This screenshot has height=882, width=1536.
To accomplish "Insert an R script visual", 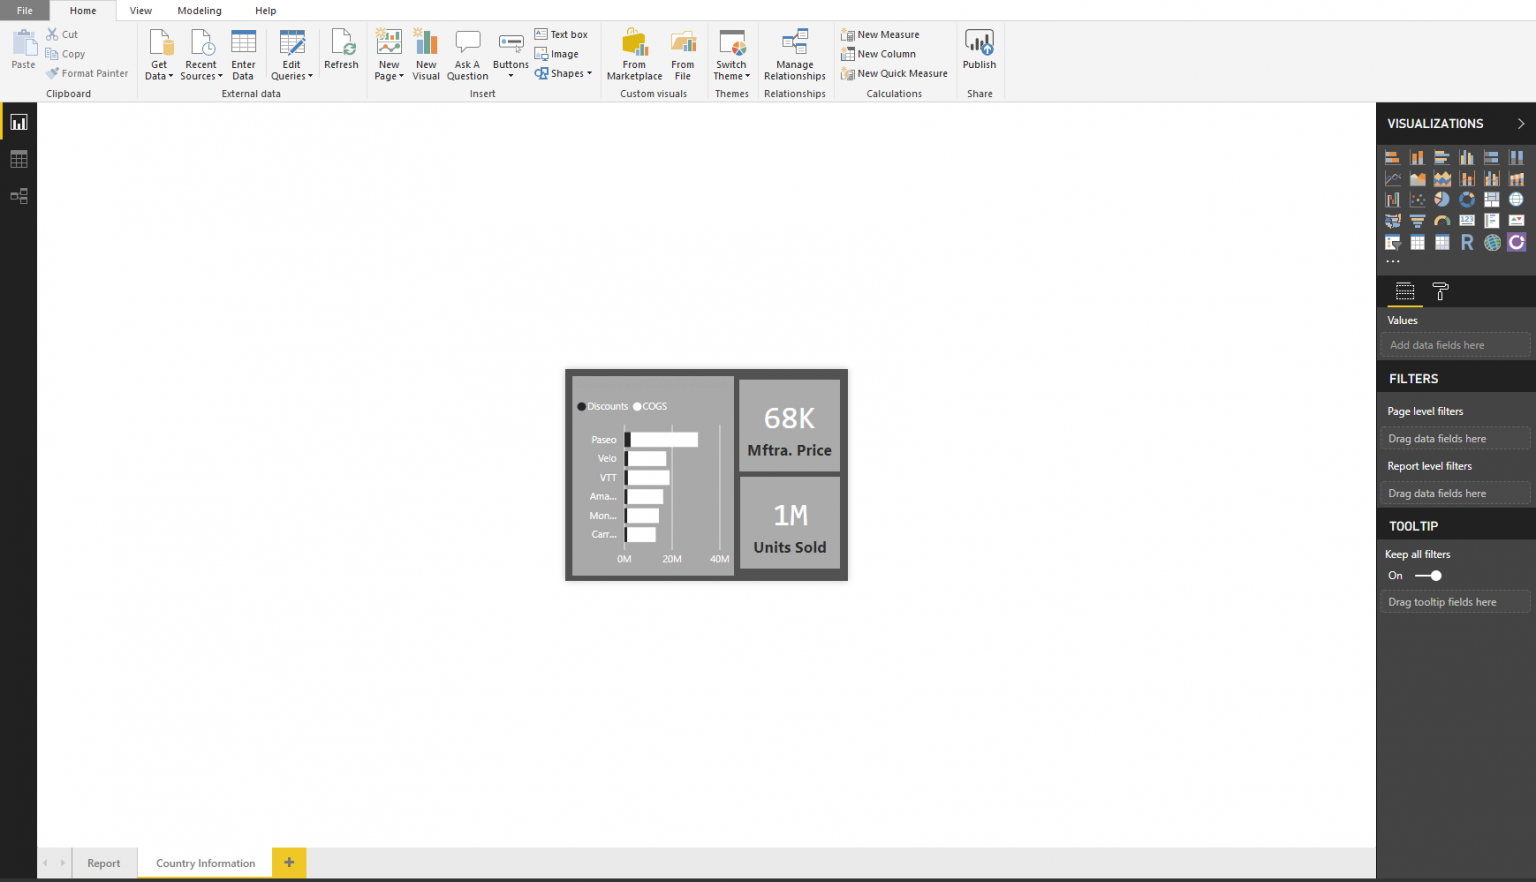I will [x=1467, y=242].
